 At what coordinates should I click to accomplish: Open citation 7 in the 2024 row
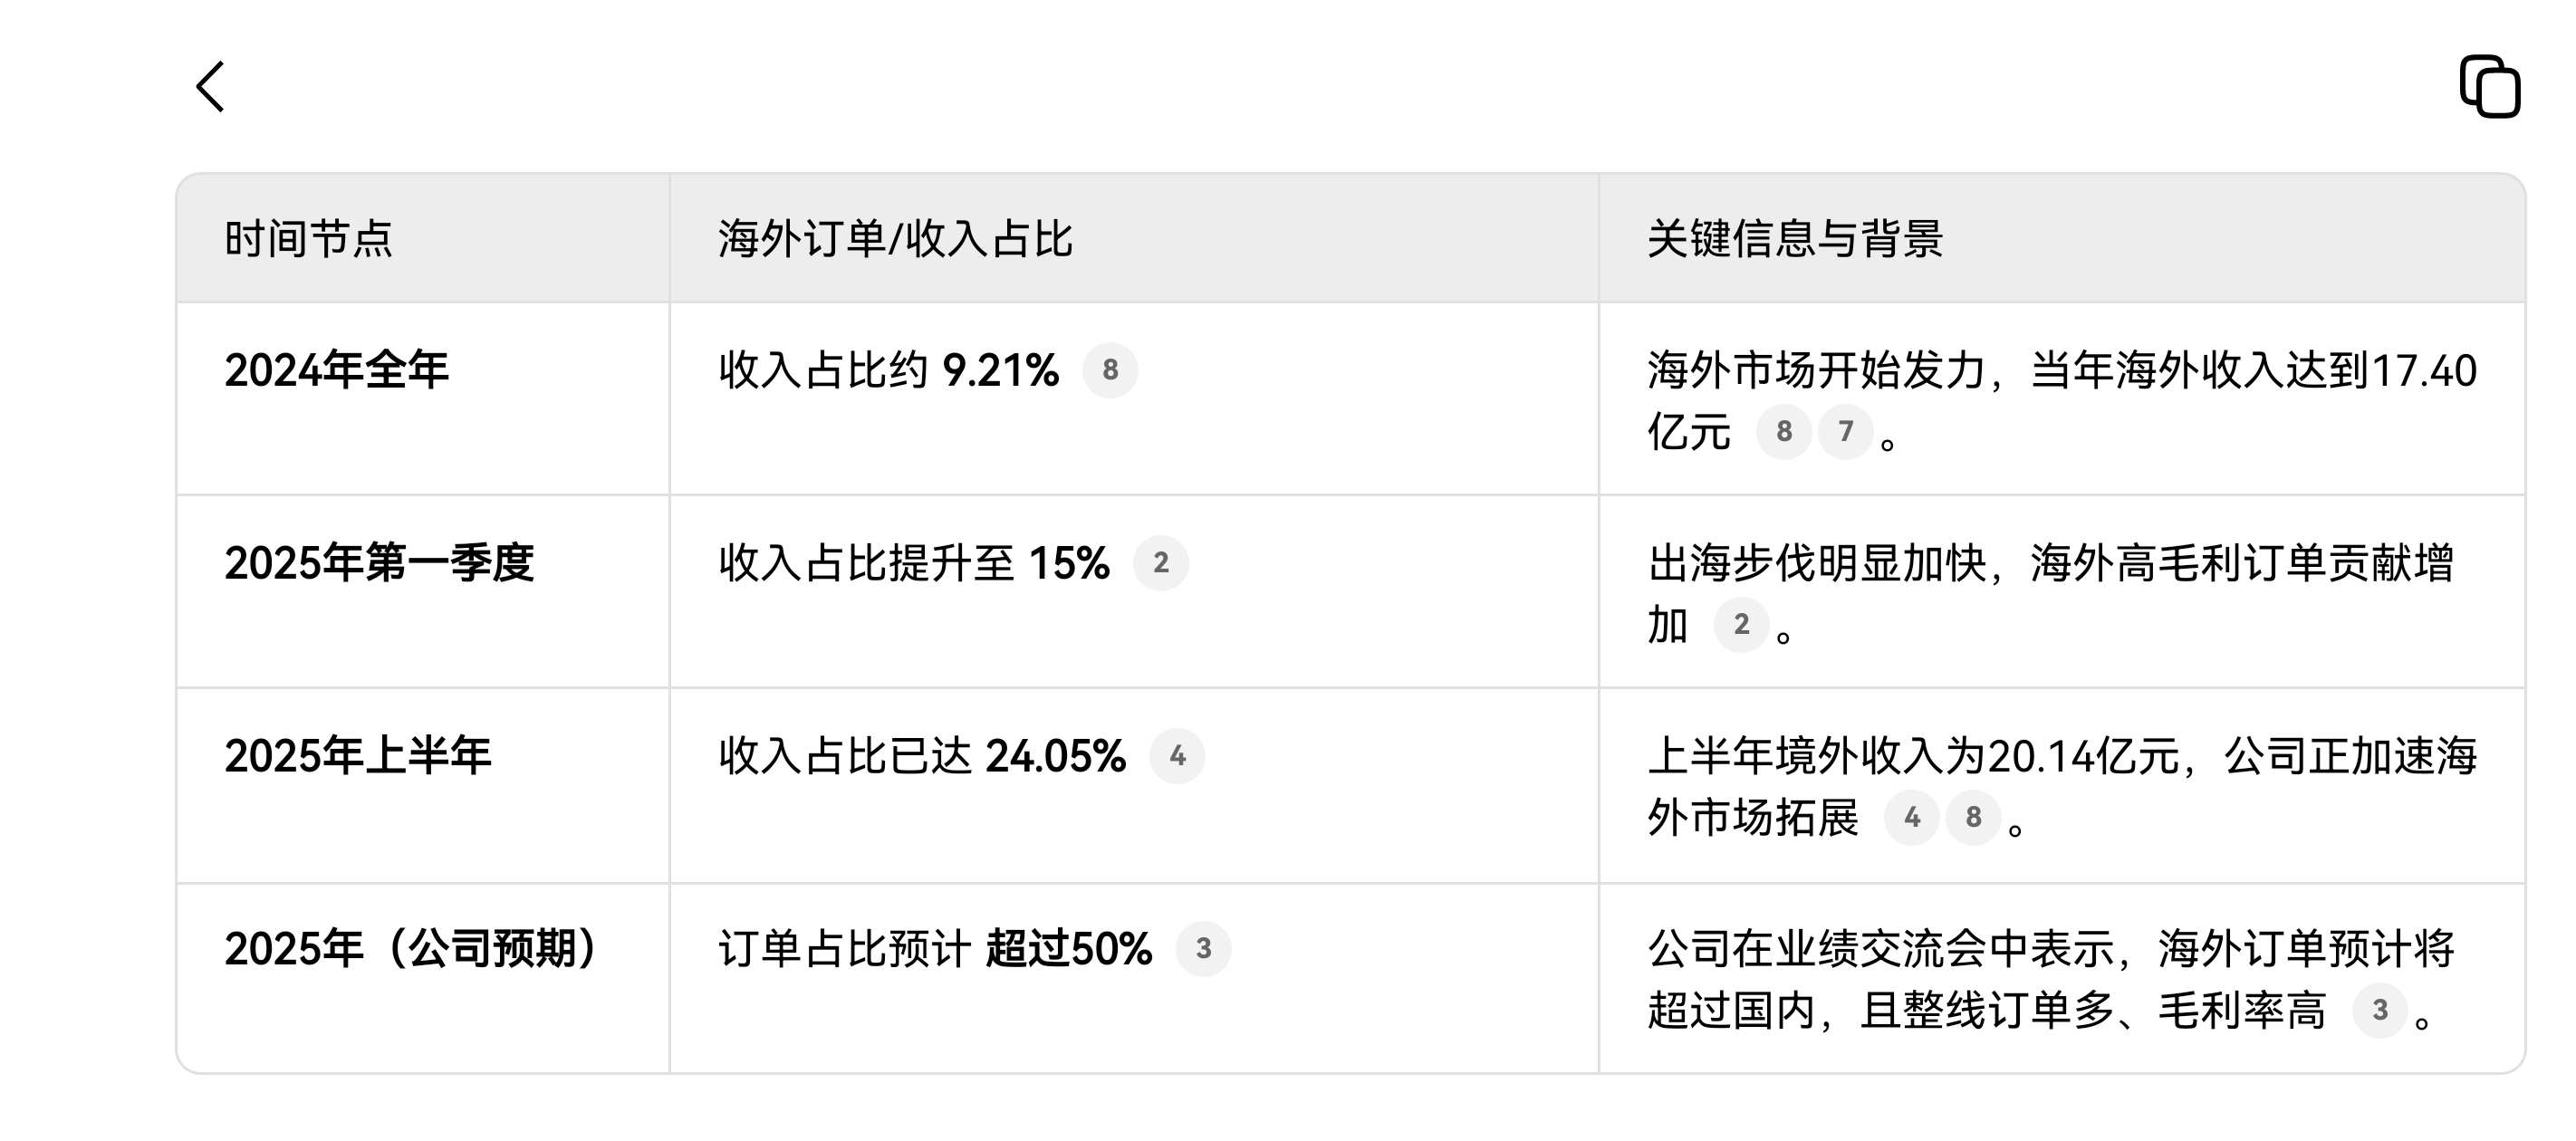tap(1846, 432)
